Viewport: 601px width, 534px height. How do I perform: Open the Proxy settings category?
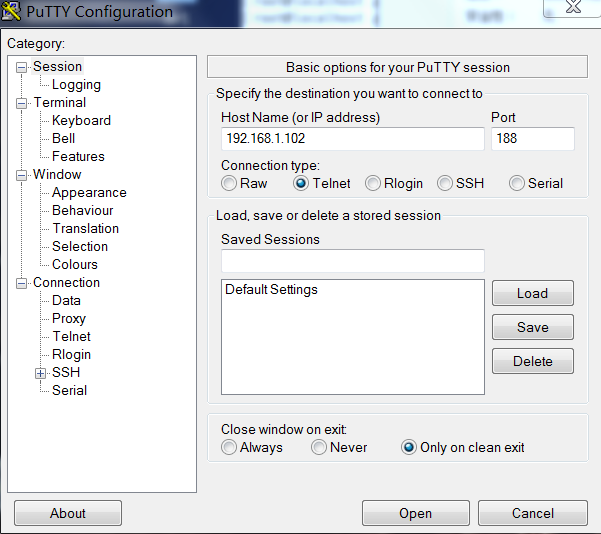pyautogui.click(x=69, y=319)
